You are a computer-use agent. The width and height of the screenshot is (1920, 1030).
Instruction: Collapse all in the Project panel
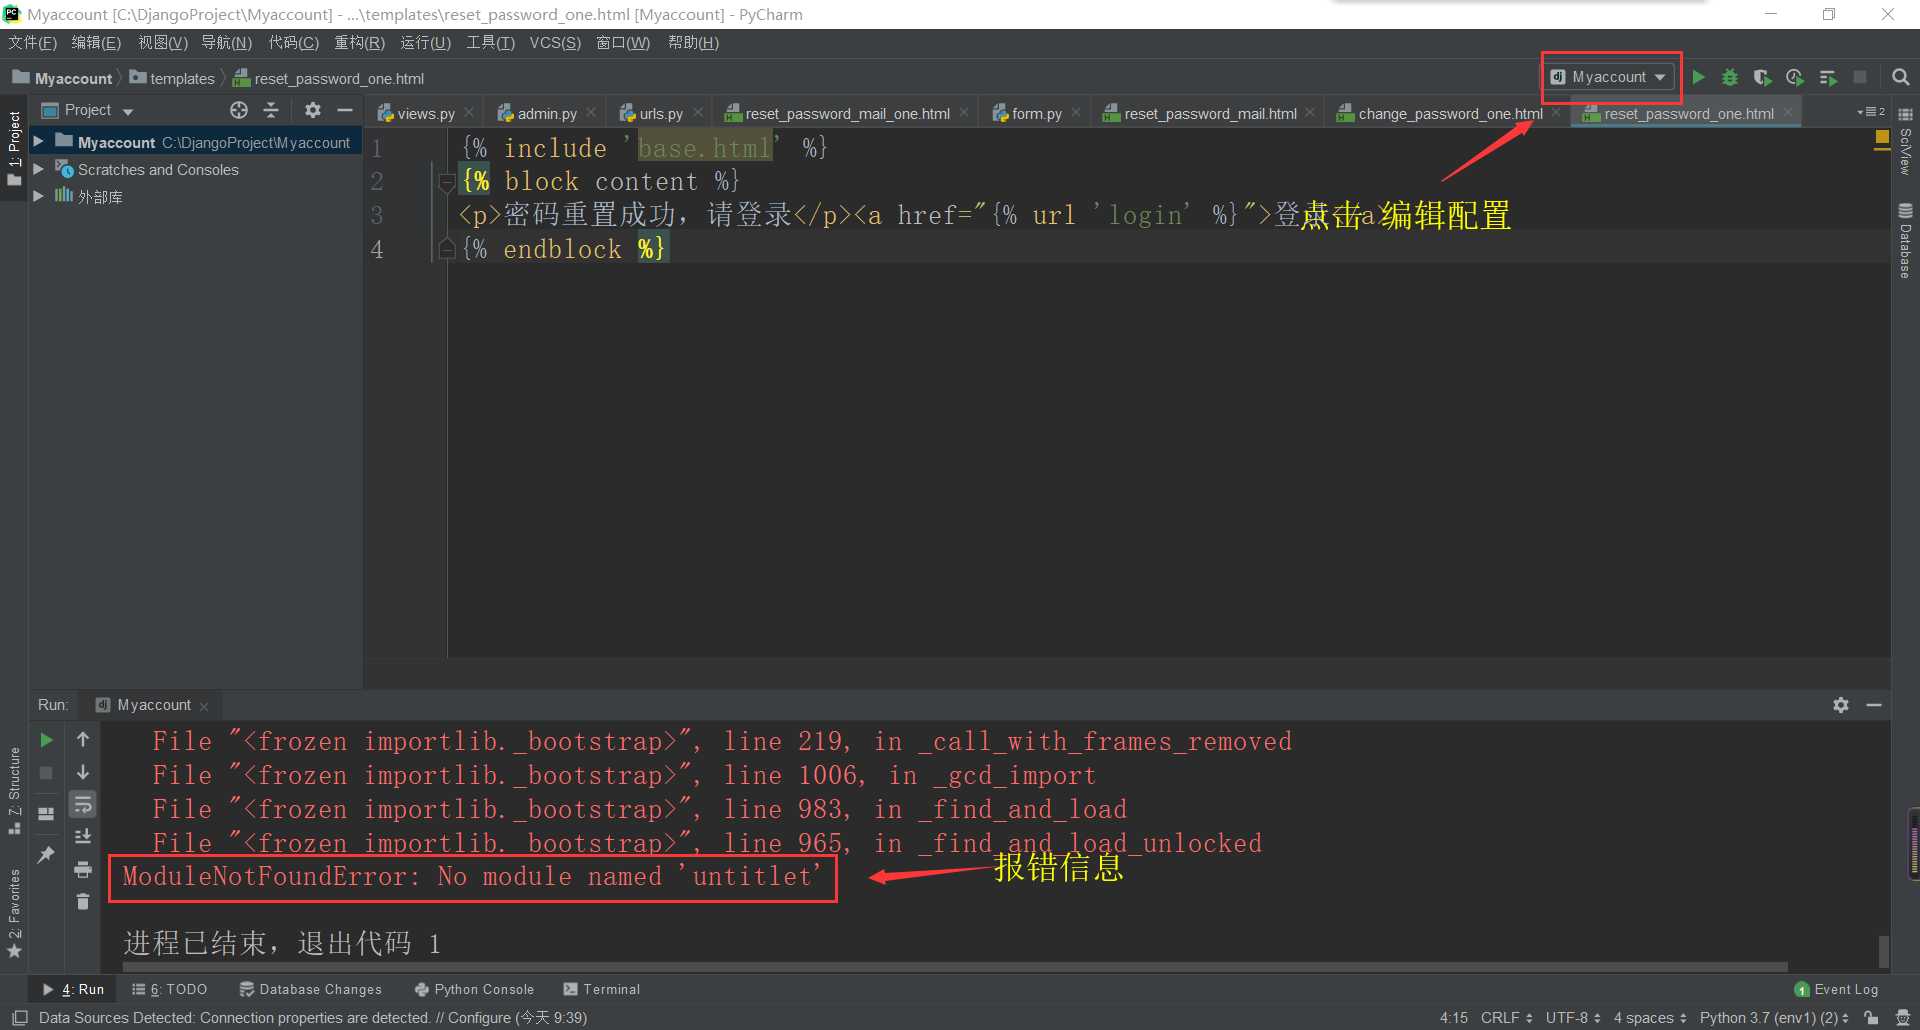tap(271, 110)
